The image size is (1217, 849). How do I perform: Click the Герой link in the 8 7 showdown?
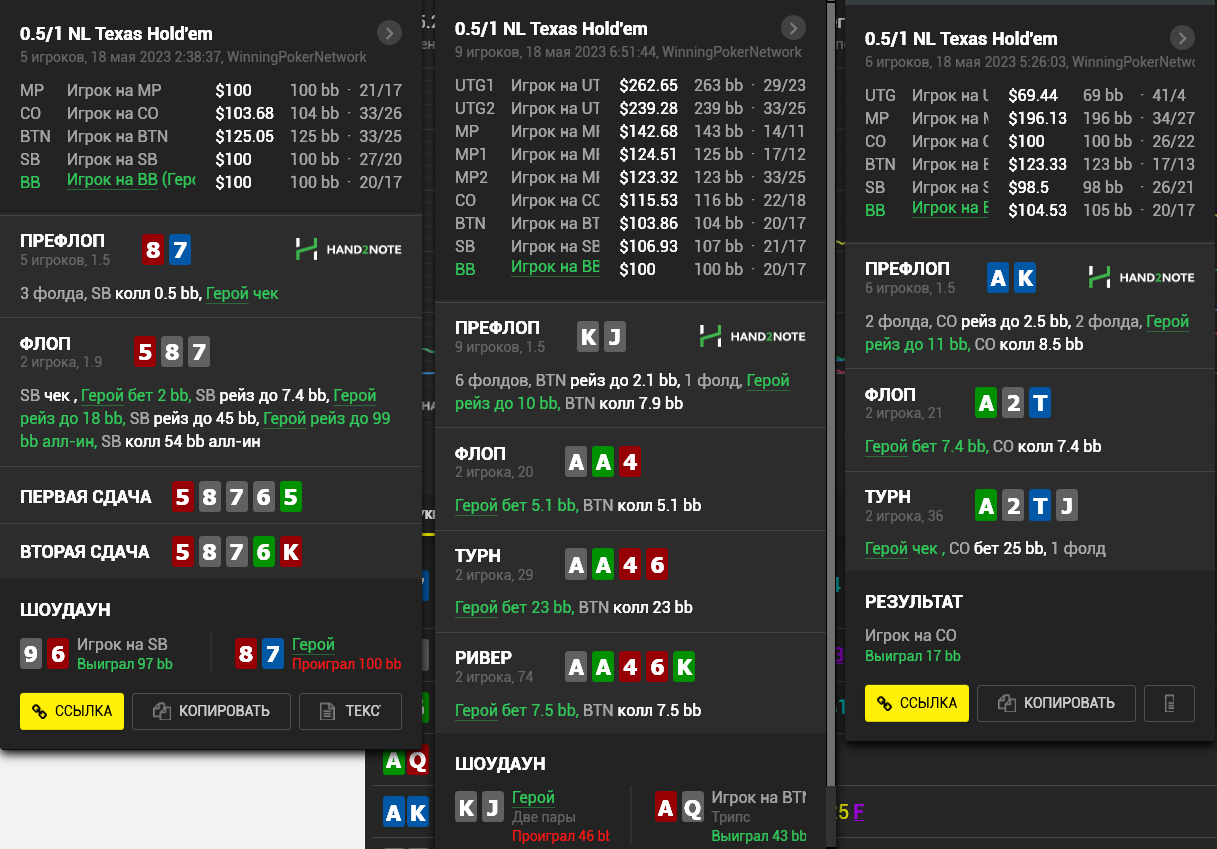313,645
